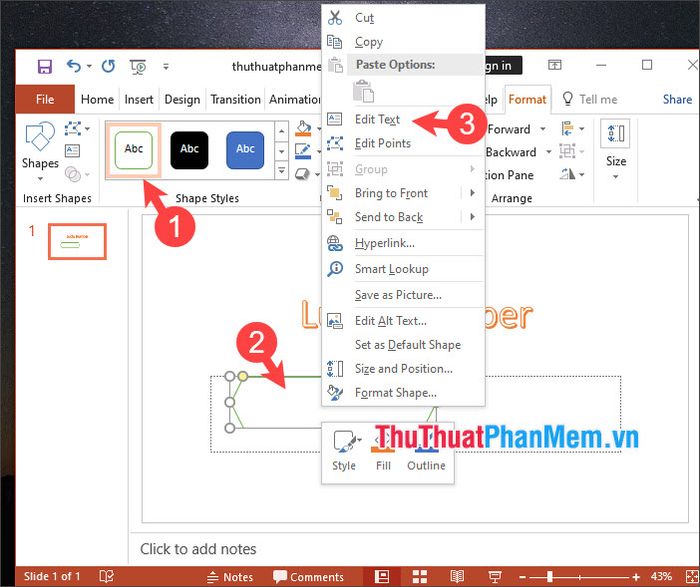This screenshot has height=587, width=700.
Task: Click Outline in mini toolbar
Action: pos(426,451)
